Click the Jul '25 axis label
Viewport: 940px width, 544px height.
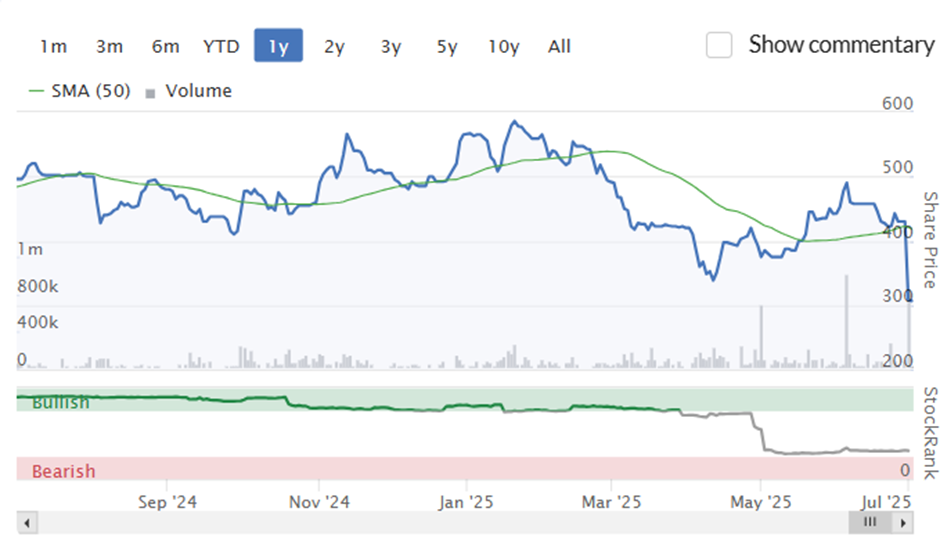click(886, 502)
